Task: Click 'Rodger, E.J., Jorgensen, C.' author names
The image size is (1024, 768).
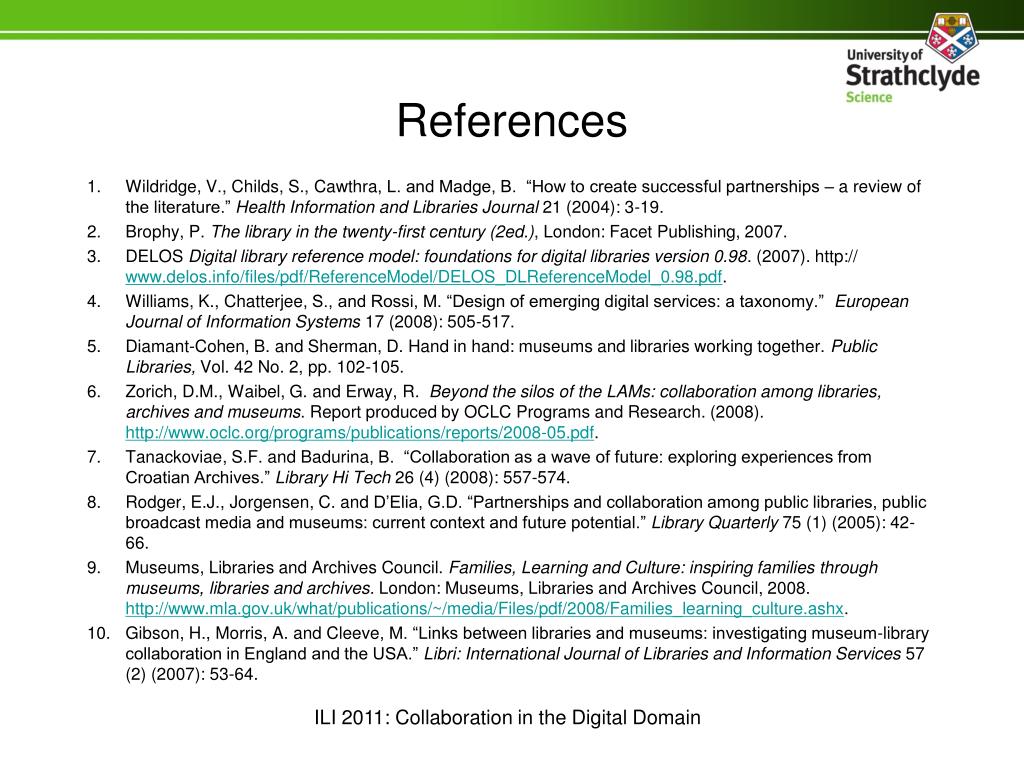Action: pyautogui.click(x=230, y=502)
